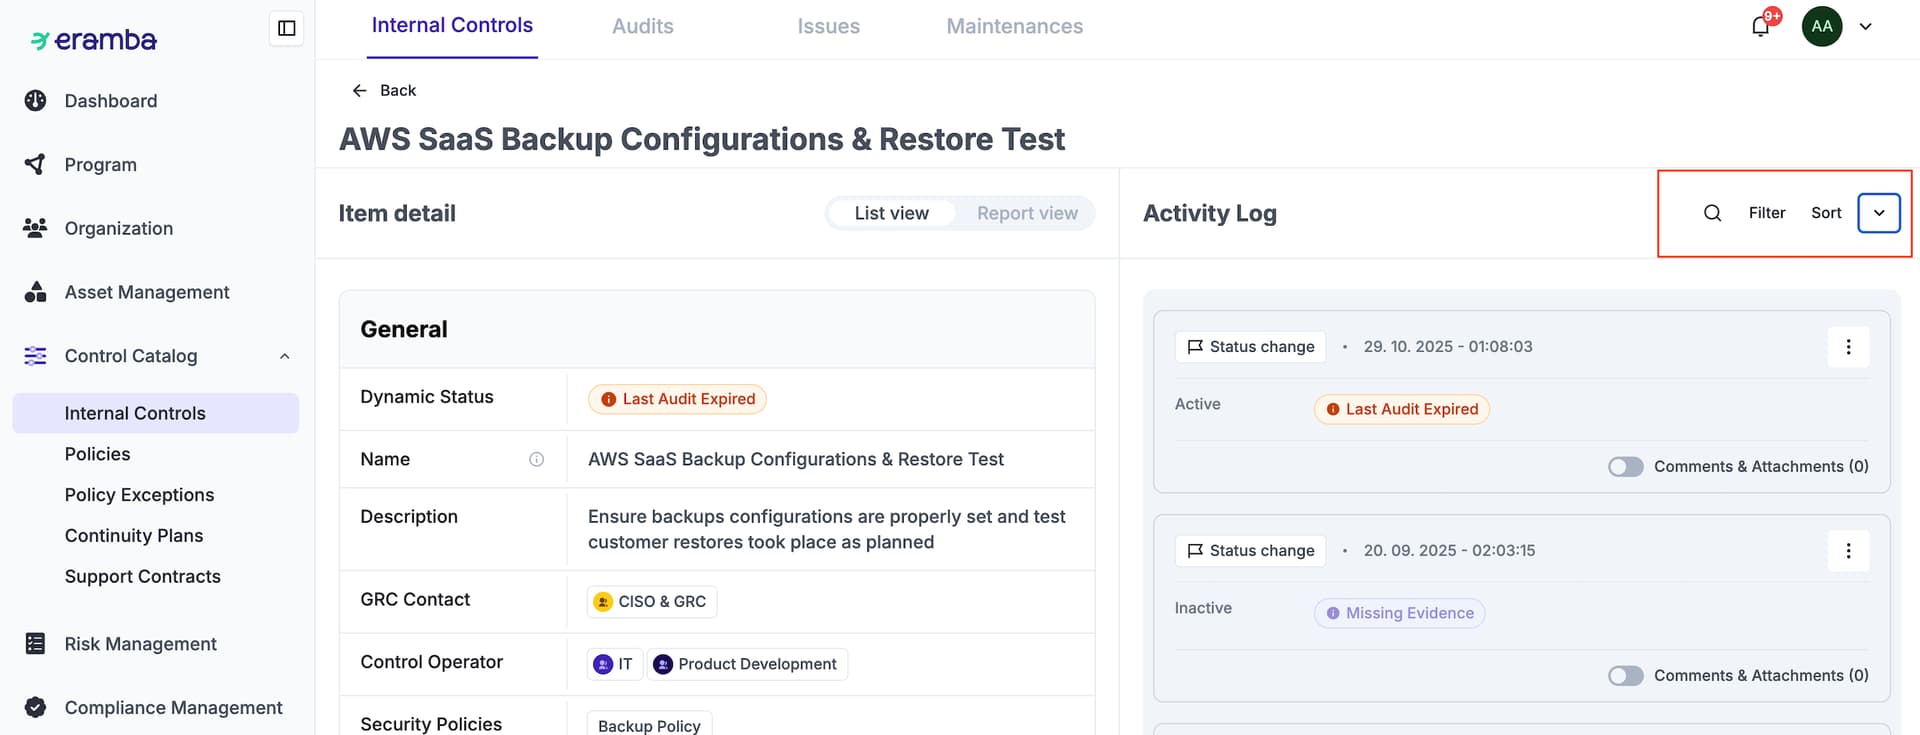
Task: Toggle Comments & Attachments on Last Audit Expired entry
Action: (x=1625, y=467)
